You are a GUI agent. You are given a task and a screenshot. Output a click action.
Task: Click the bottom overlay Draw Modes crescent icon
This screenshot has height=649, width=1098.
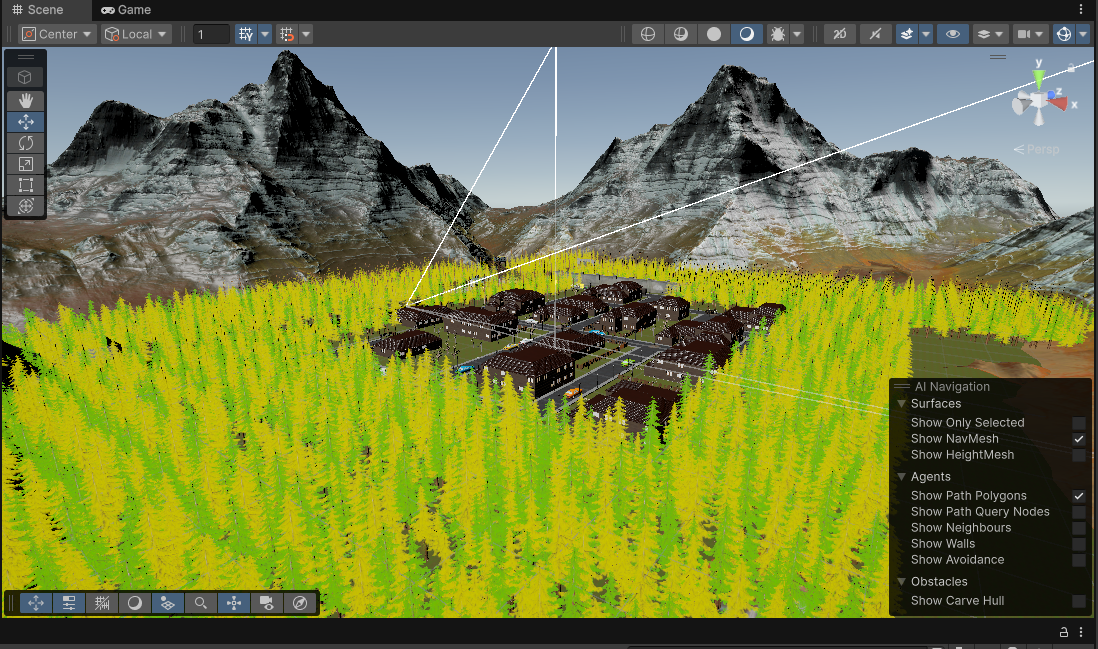click(134, 603)
